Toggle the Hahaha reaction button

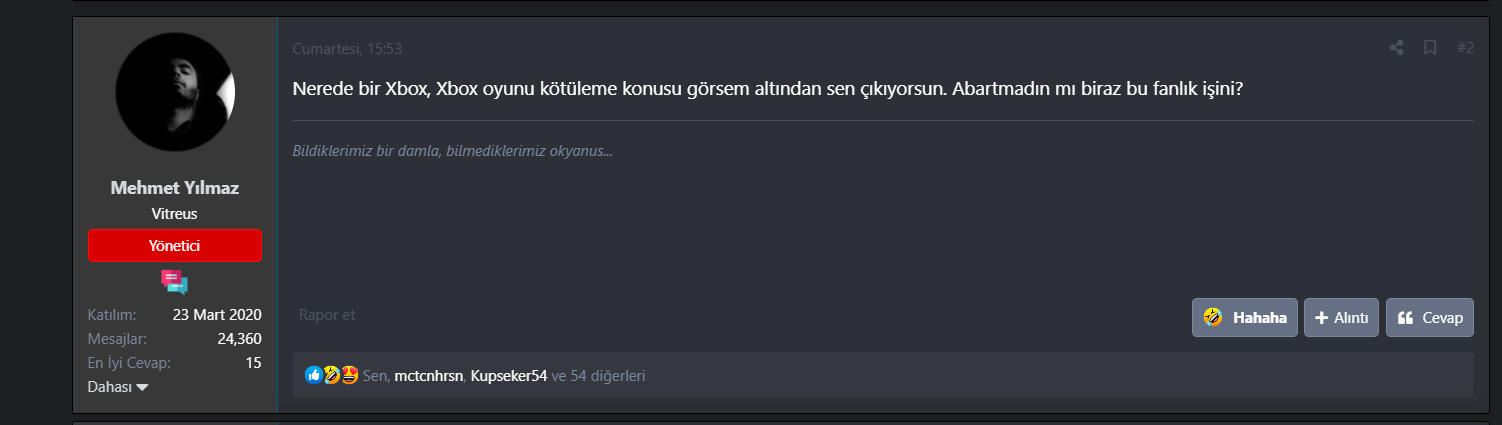coord(1245,318)
